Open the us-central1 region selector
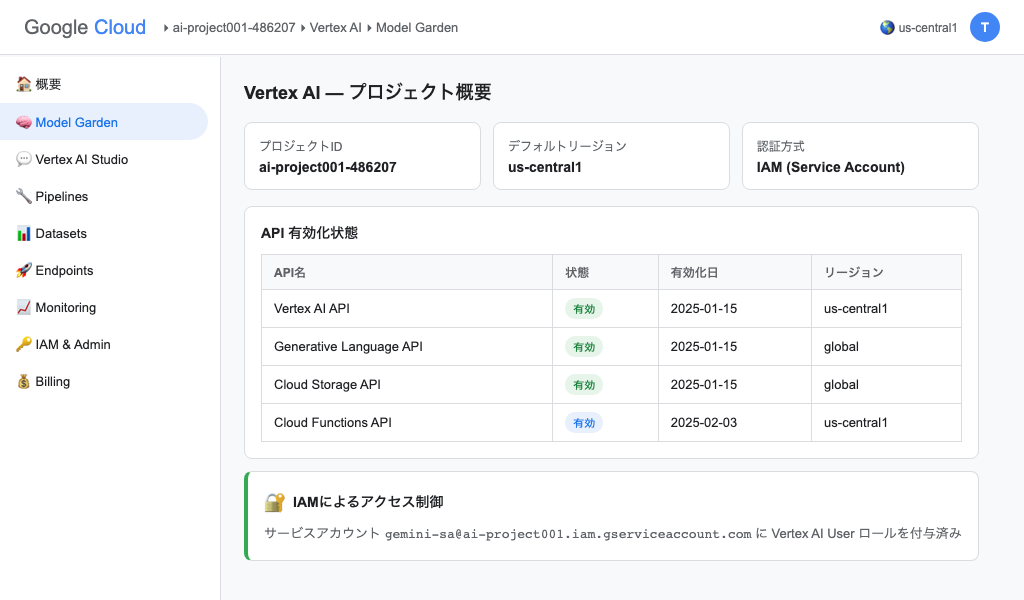 coord(918,27)
